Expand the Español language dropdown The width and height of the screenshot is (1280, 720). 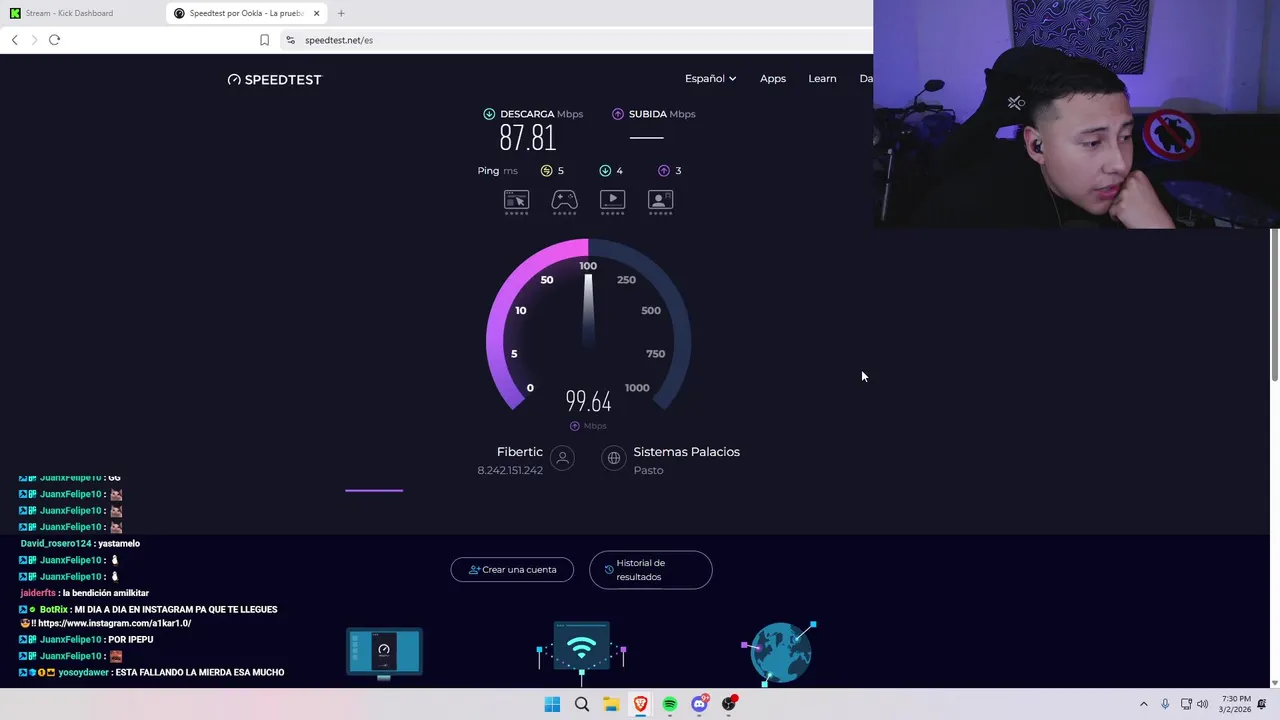pyautogui.click(x=710, y=78)
